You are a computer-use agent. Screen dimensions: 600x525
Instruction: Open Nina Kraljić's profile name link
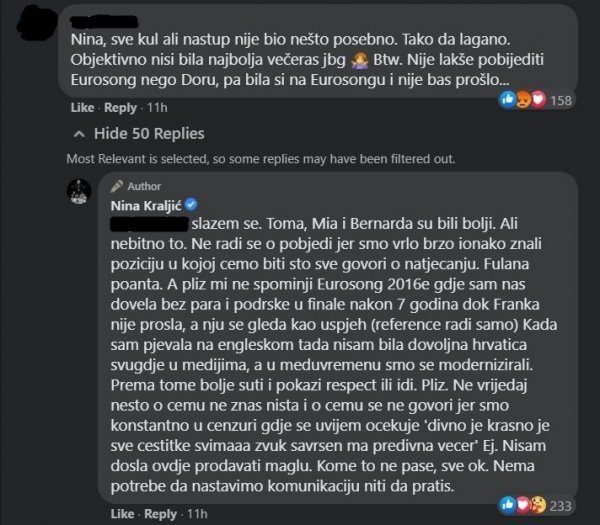coord(146,206)
